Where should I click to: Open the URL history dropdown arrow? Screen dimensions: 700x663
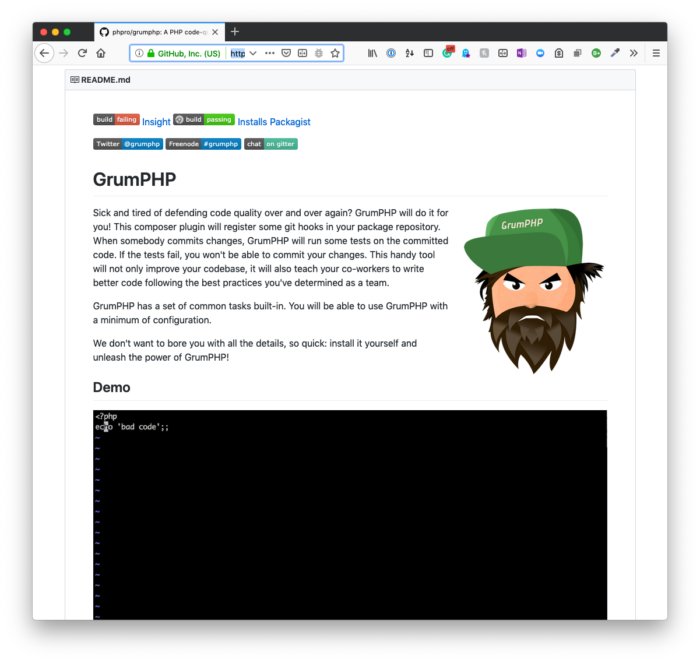pyautogui.click(x=253, y=53)
